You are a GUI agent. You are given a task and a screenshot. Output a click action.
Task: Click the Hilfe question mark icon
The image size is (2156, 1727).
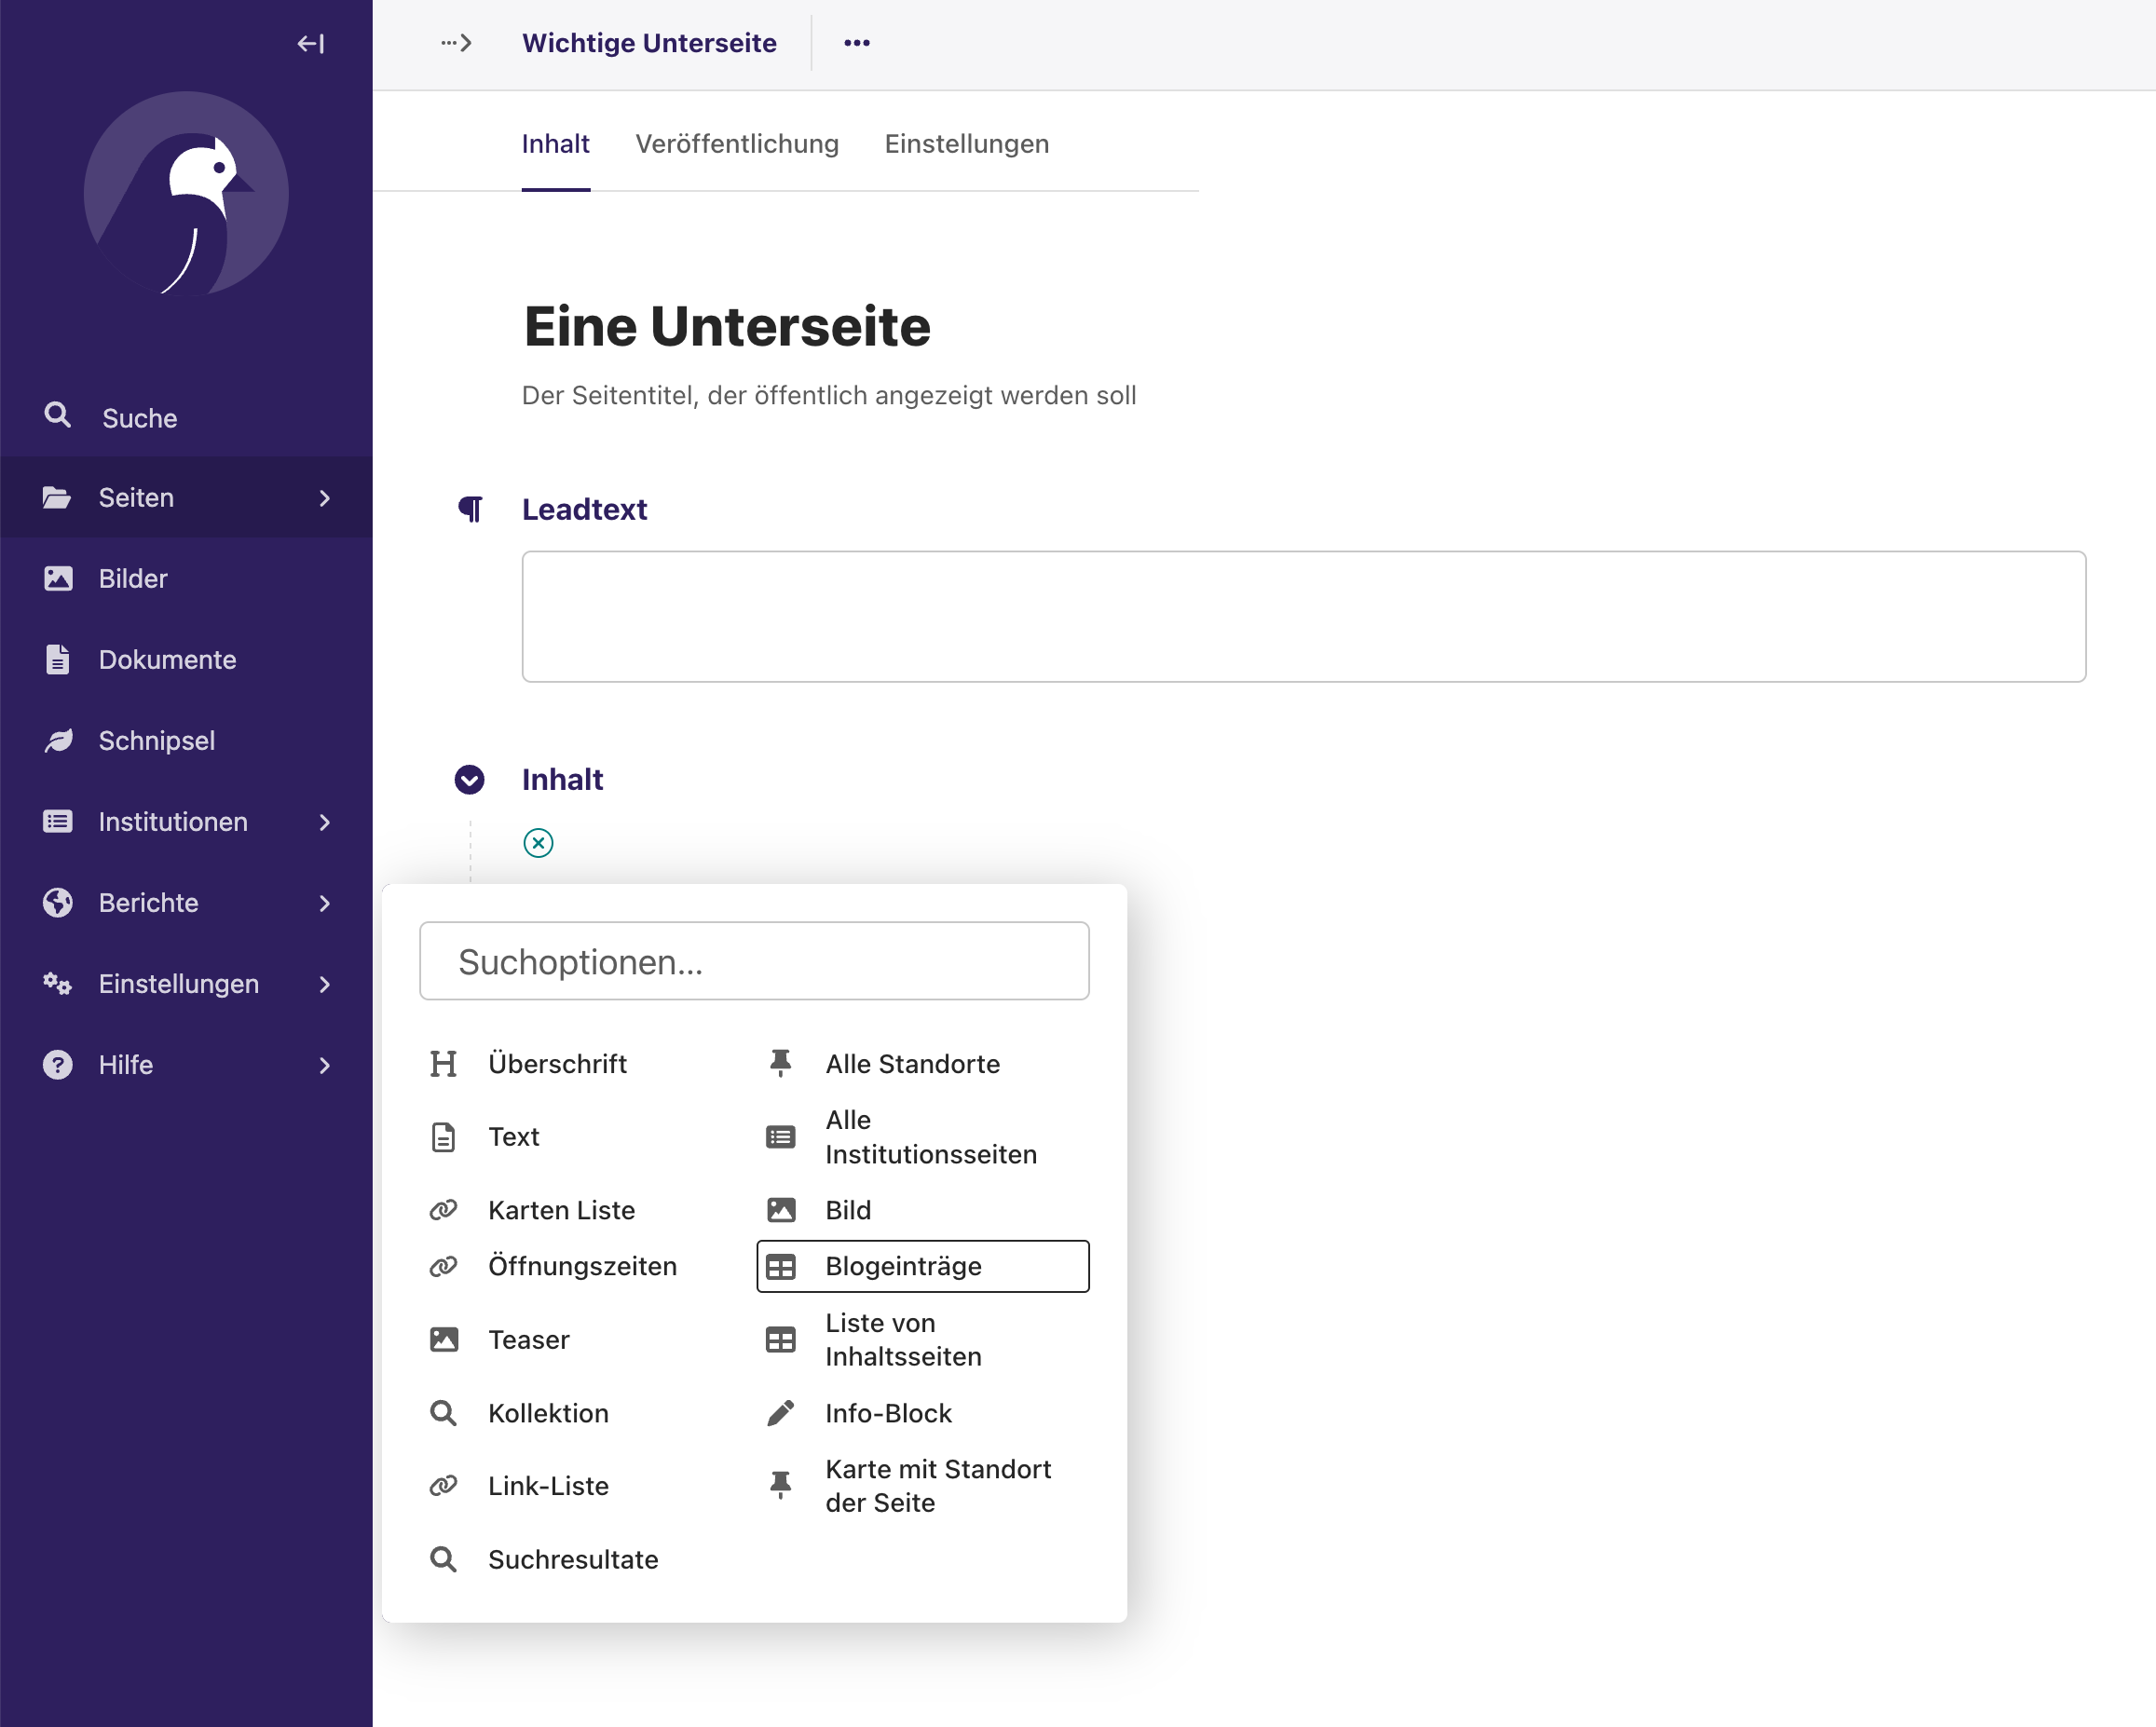[x=58, y=1064]
